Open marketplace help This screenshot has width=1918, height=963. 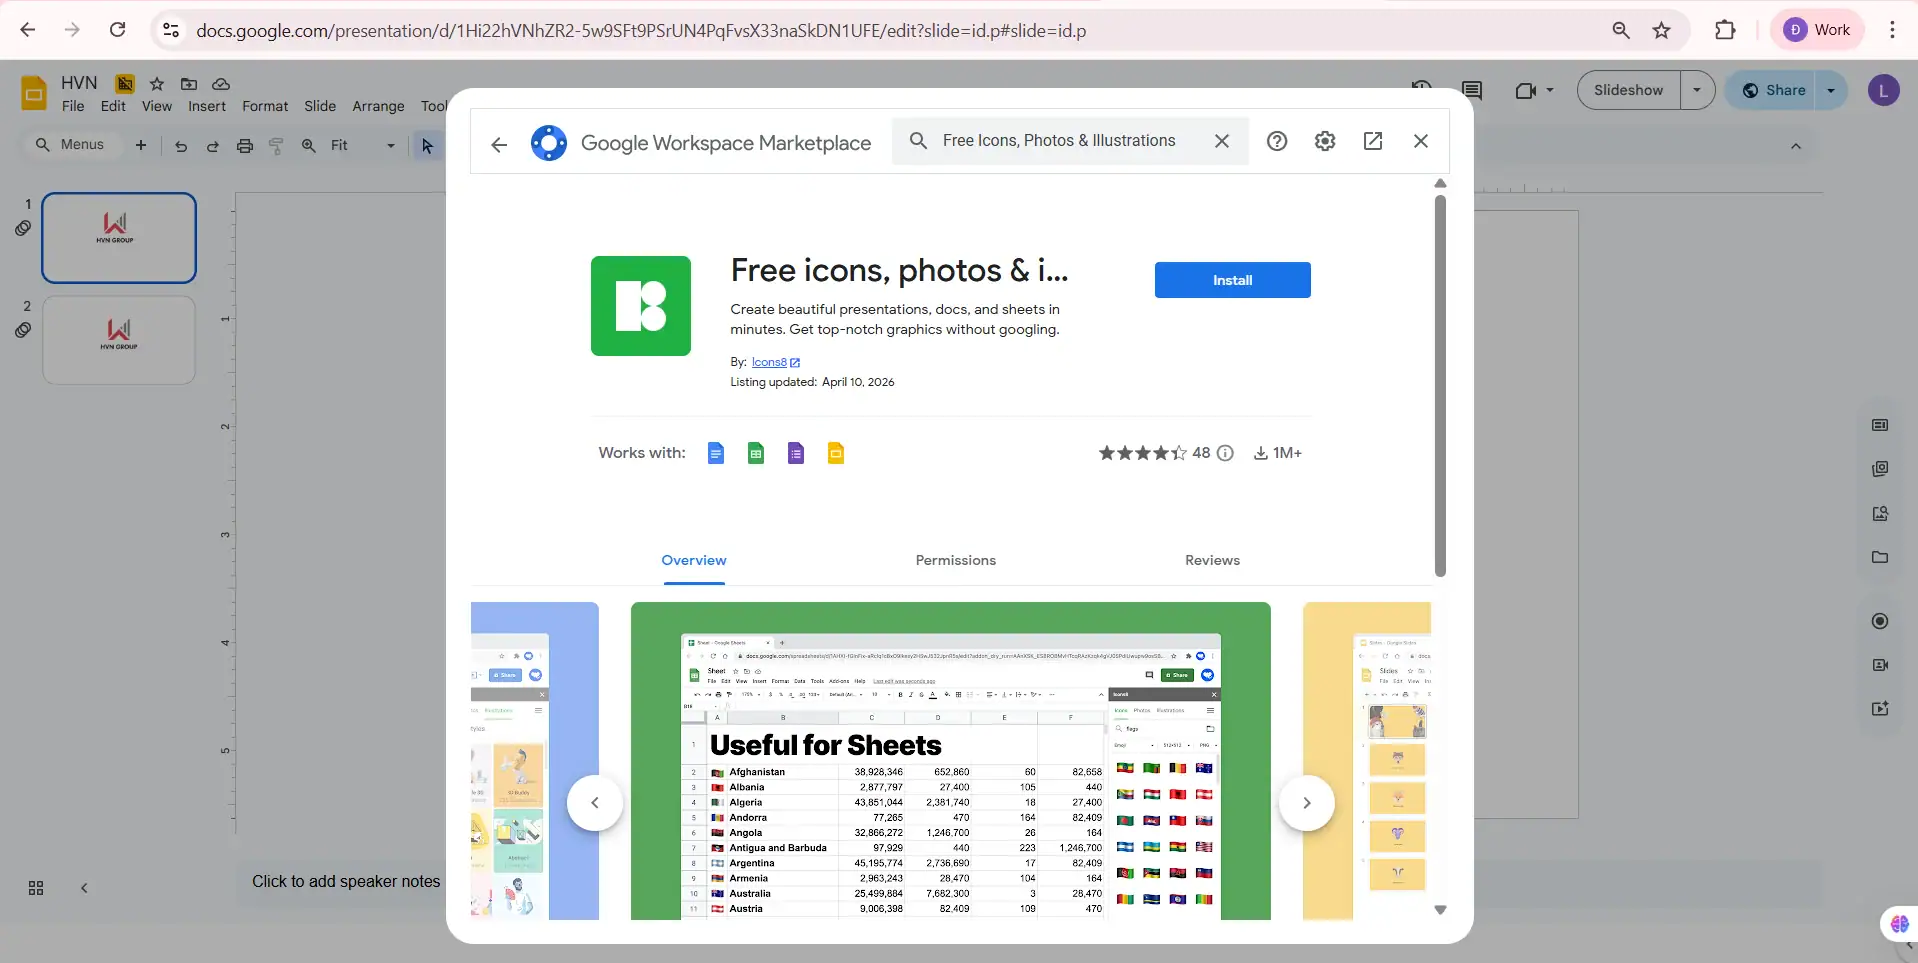point(1277,141)
